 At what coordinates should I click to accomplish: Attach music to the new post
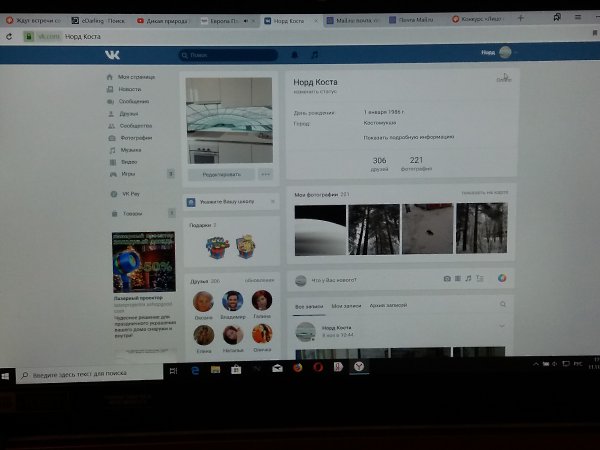click(x=467, y=278)
